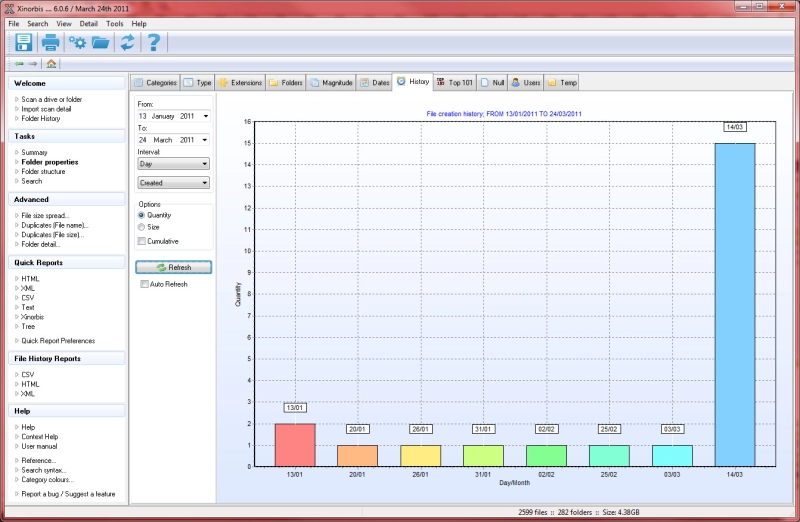This screenshot has width=800, height=522.
Task: Open the Search menu
Action: coord(38,23)
